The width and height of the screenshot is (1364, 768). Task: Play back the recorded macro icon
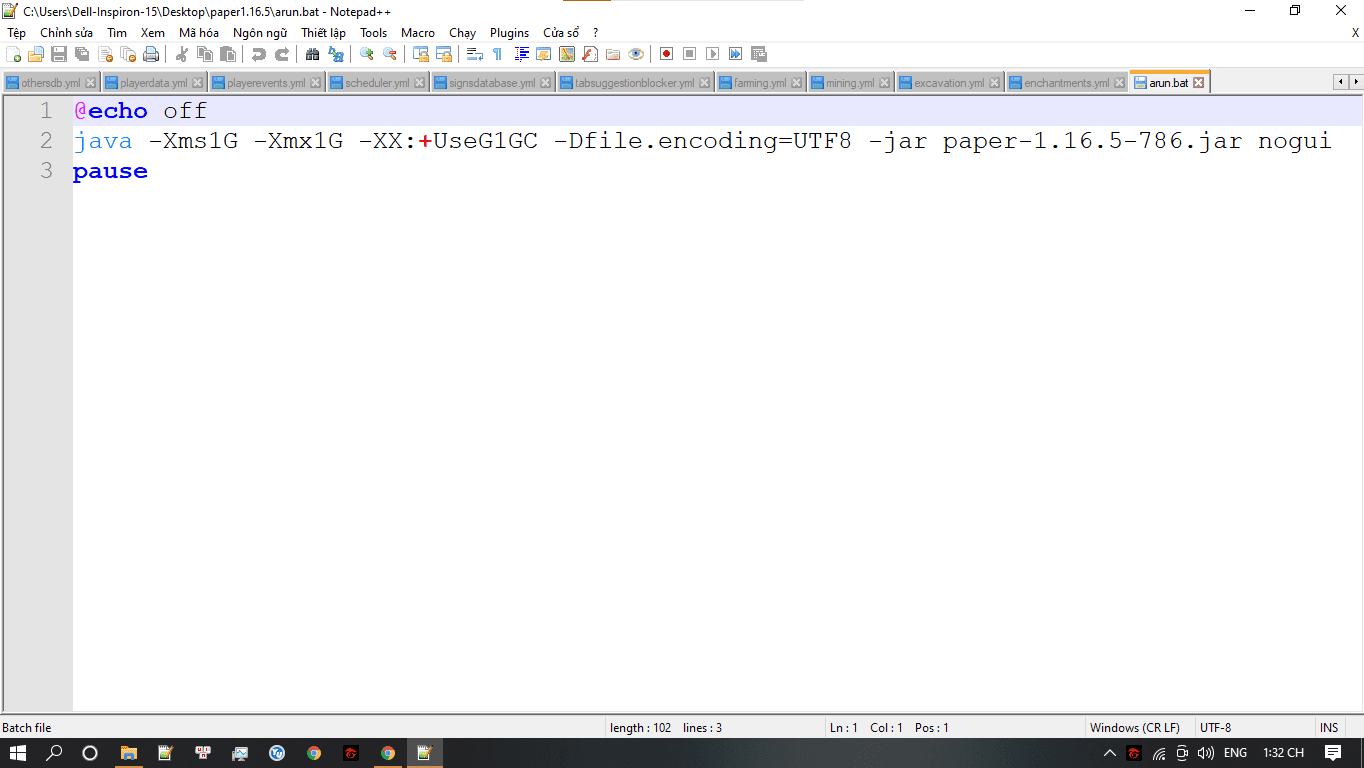pyautogui.click(x=712, y=54)
